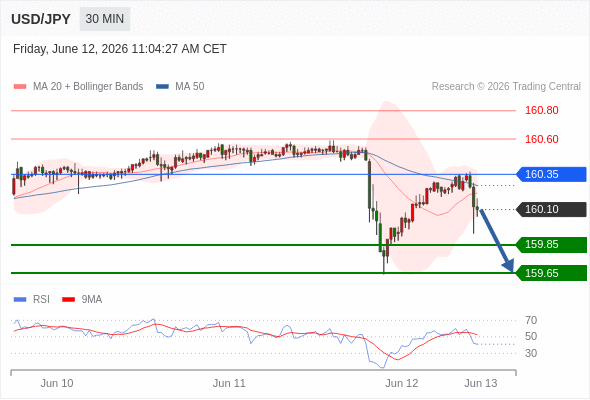Select the green 159.85 support price tag

coord(551,244)
